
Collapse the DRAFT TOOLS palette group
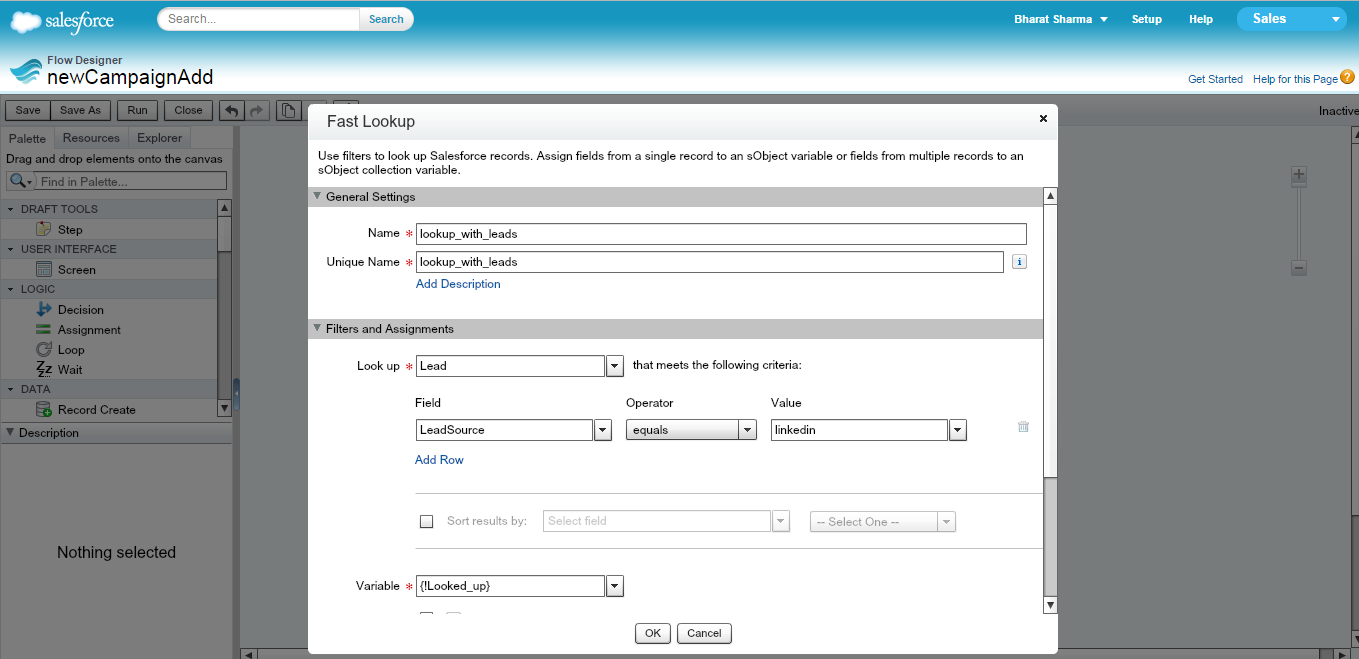11,209
